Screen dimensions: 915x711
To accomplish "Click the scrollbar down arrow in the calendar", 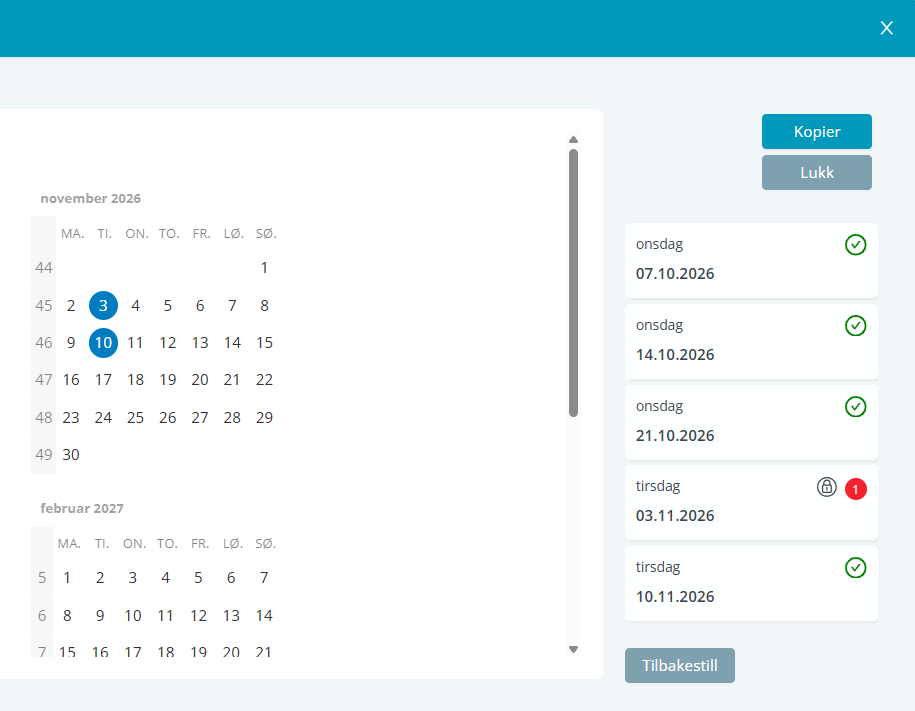I will point(573,649).
